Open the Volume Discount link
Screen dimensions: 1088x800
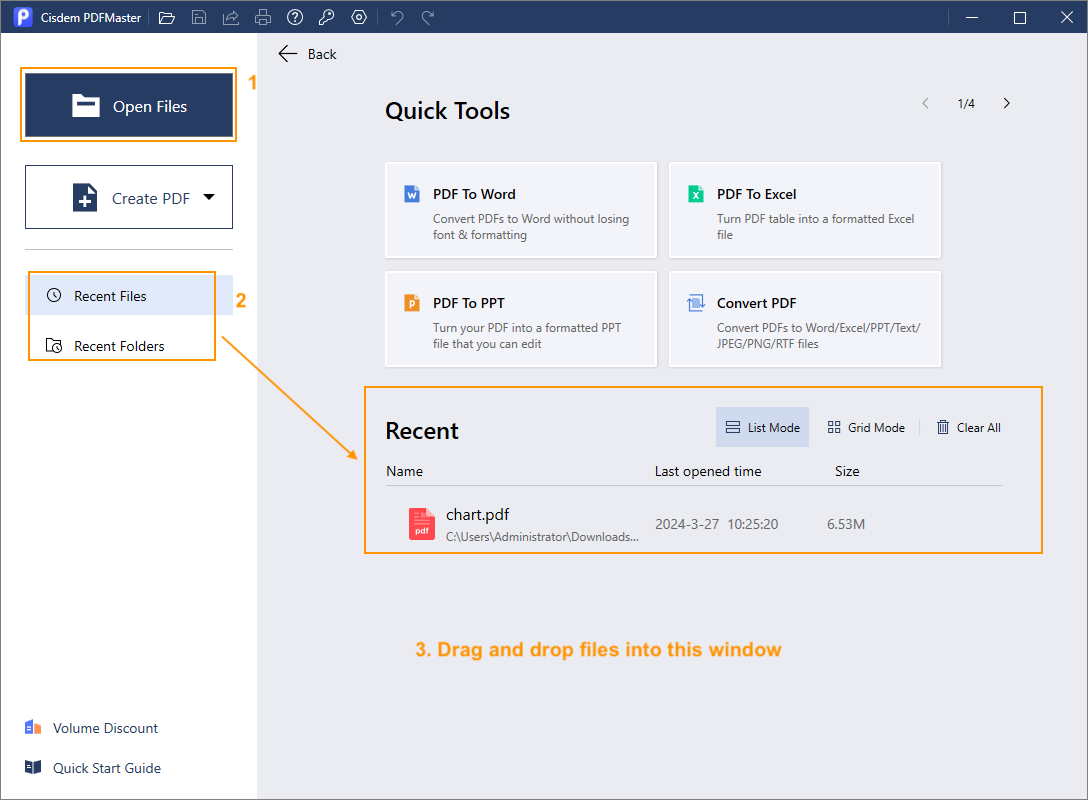coord(92,728)
